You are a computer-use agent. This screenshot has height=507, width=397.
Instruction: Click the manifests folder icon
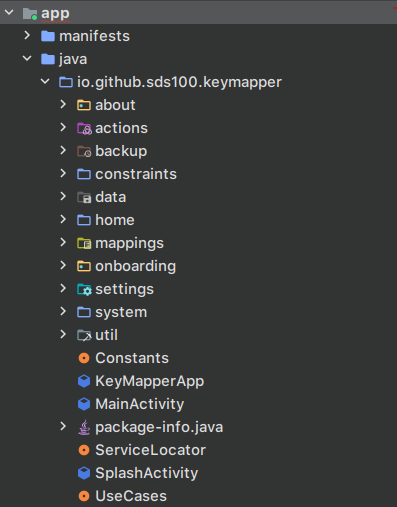tap(48, 36)
